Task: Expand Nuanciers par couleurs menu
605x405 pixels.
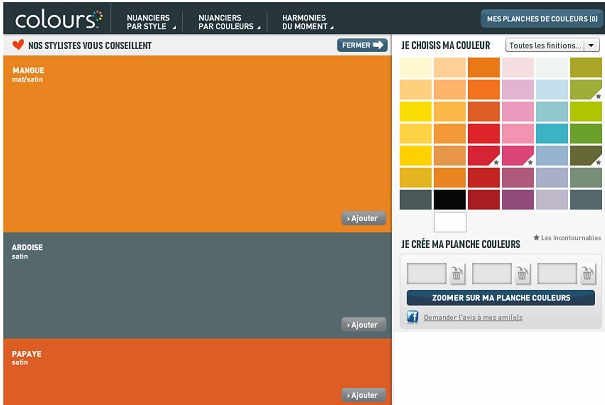Action: (x=224, y=21)
